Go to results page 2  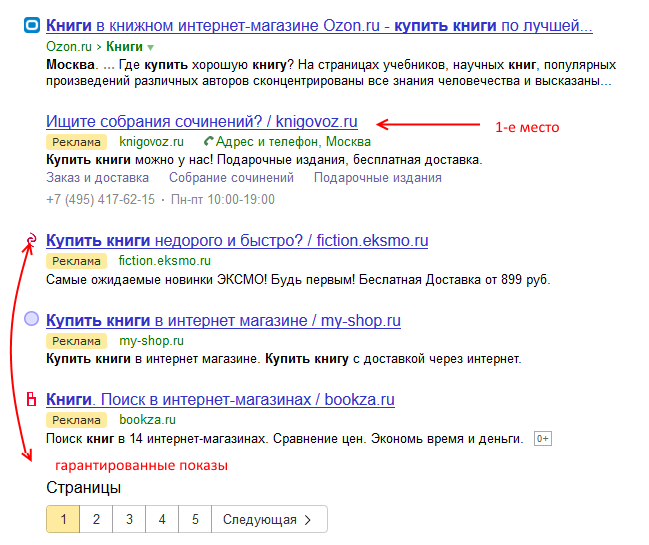coord(96,519)
